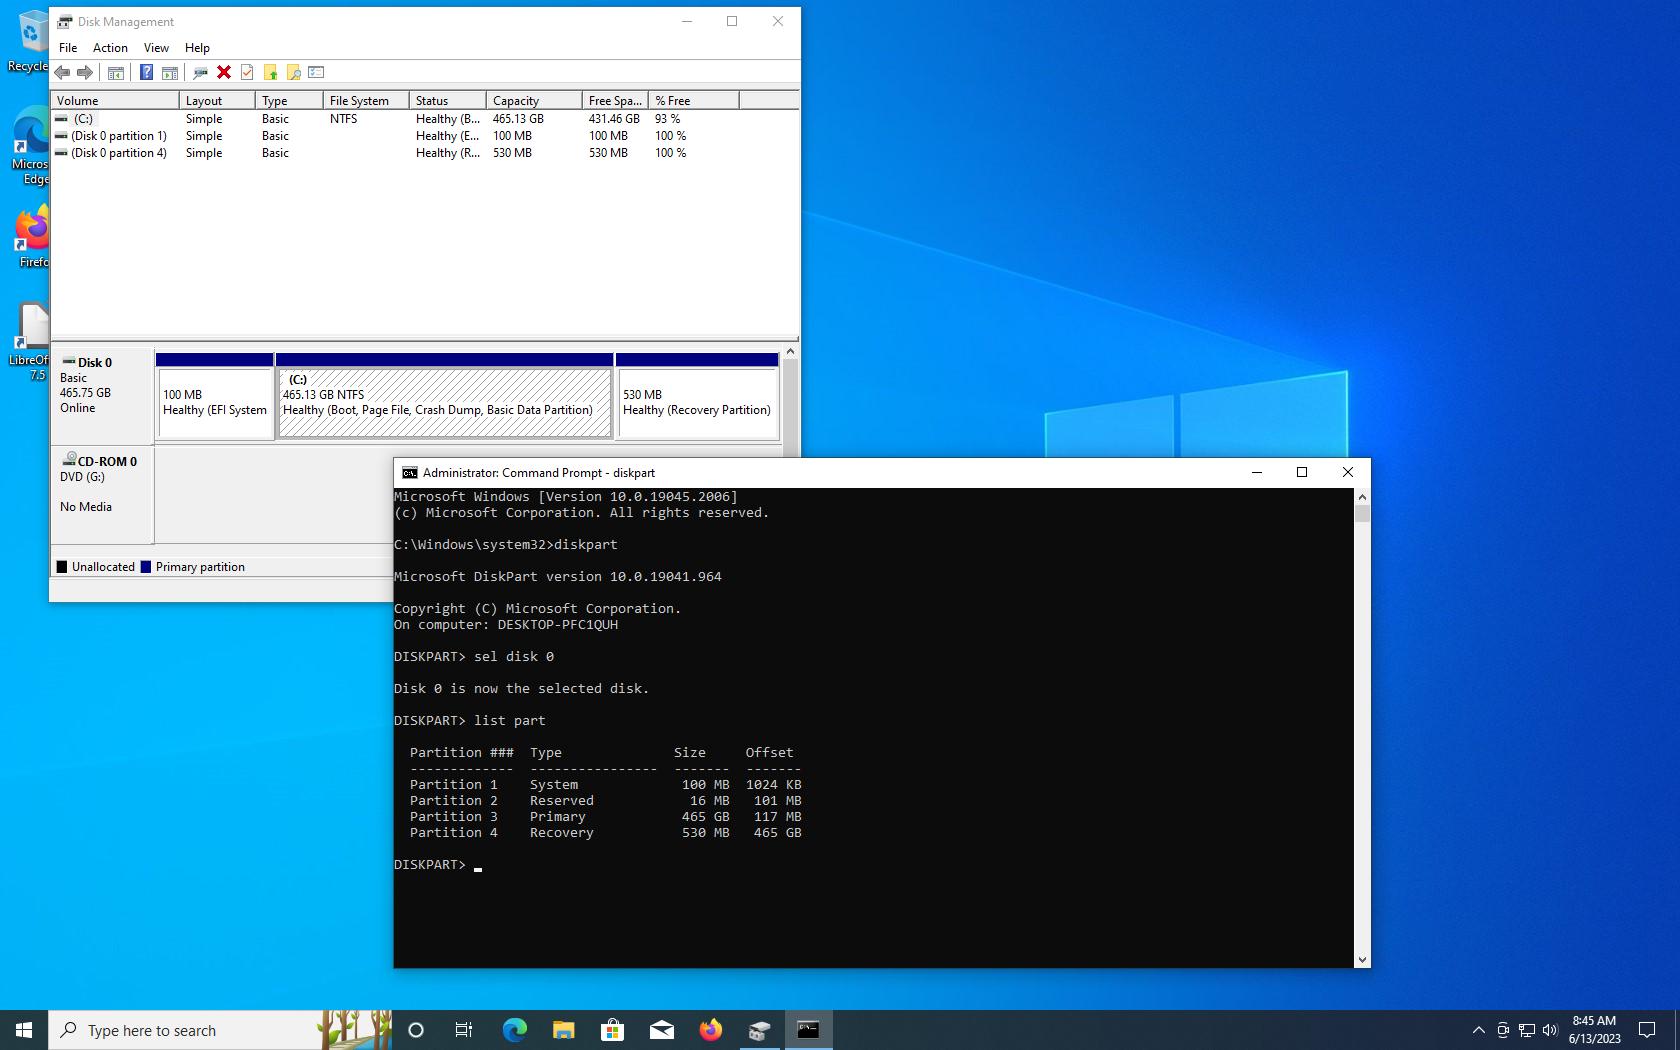Select the Disk 0 partition 4 volume row
Screen dimensions: 1680x1050
pyautogui.click(x=119, y=153)
